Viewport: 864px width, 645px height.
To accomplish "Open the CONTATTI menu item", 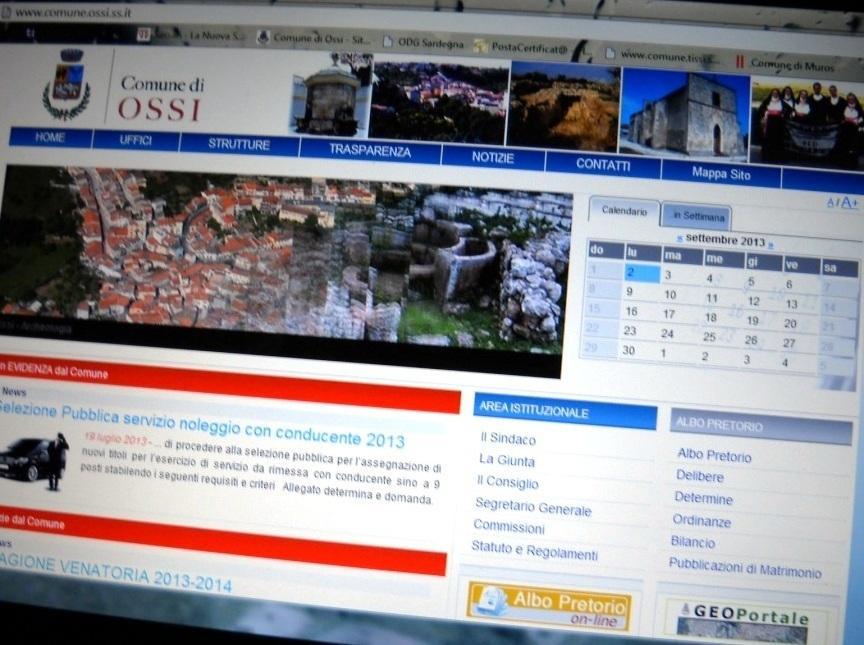I will pos(603,165).
